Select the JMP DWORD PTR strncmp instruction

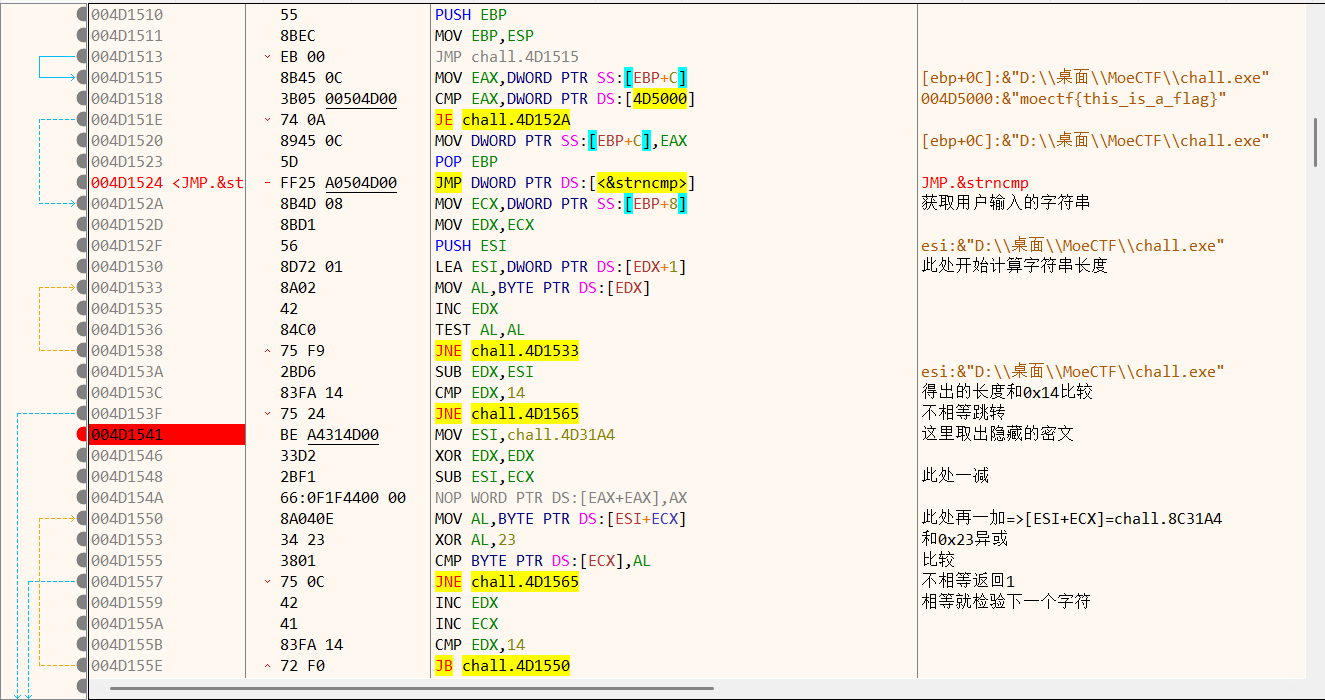coord(565,183)
